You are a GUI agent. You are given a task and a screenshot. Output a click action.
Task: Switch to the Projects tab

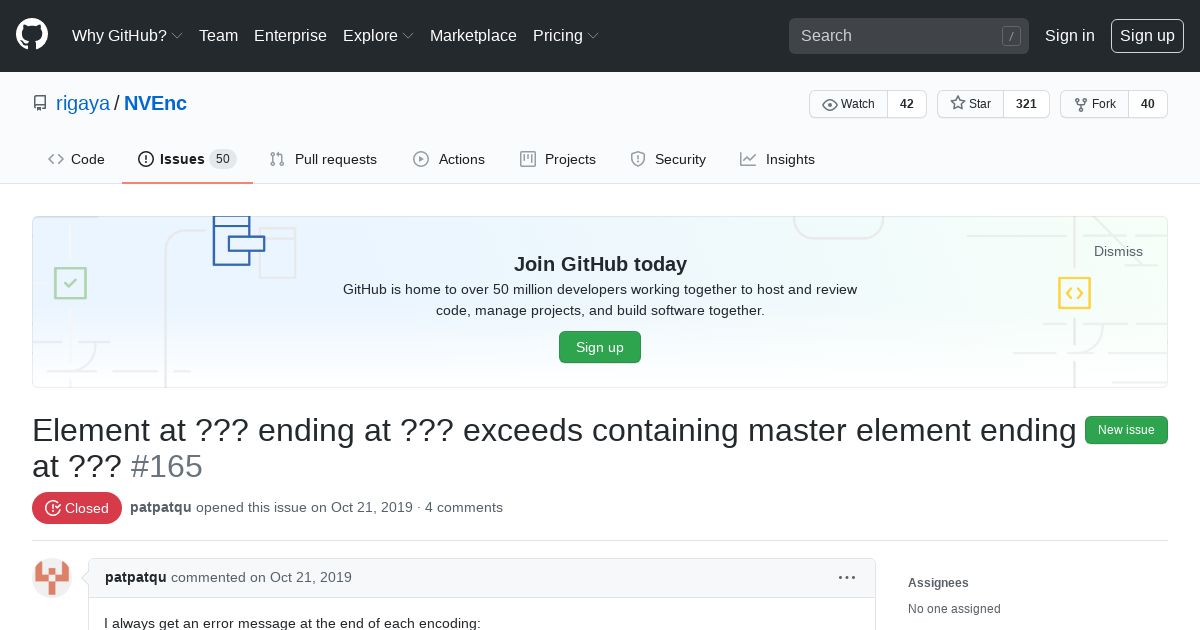click(x=558, y=159)
